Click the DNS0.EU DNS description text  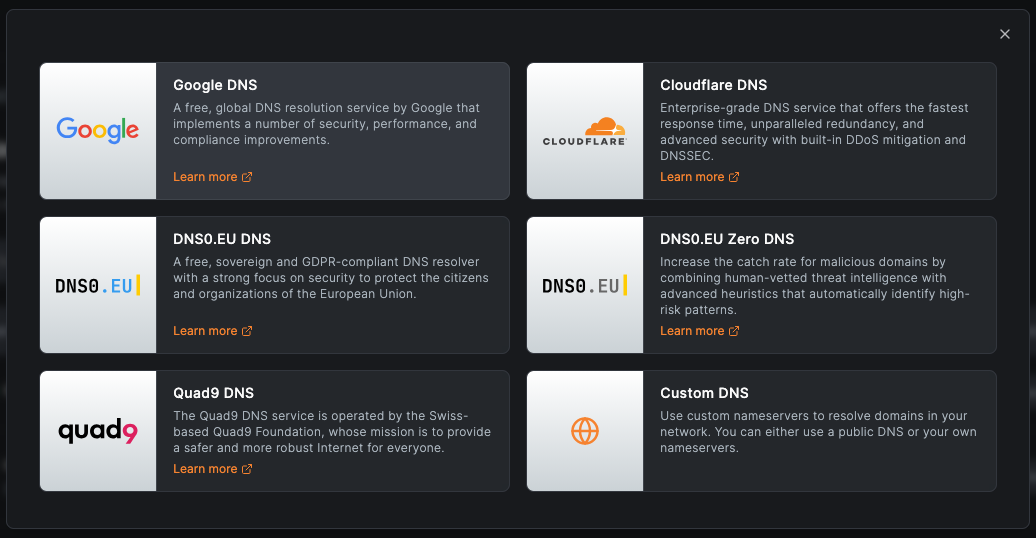[x=330, y=278]
